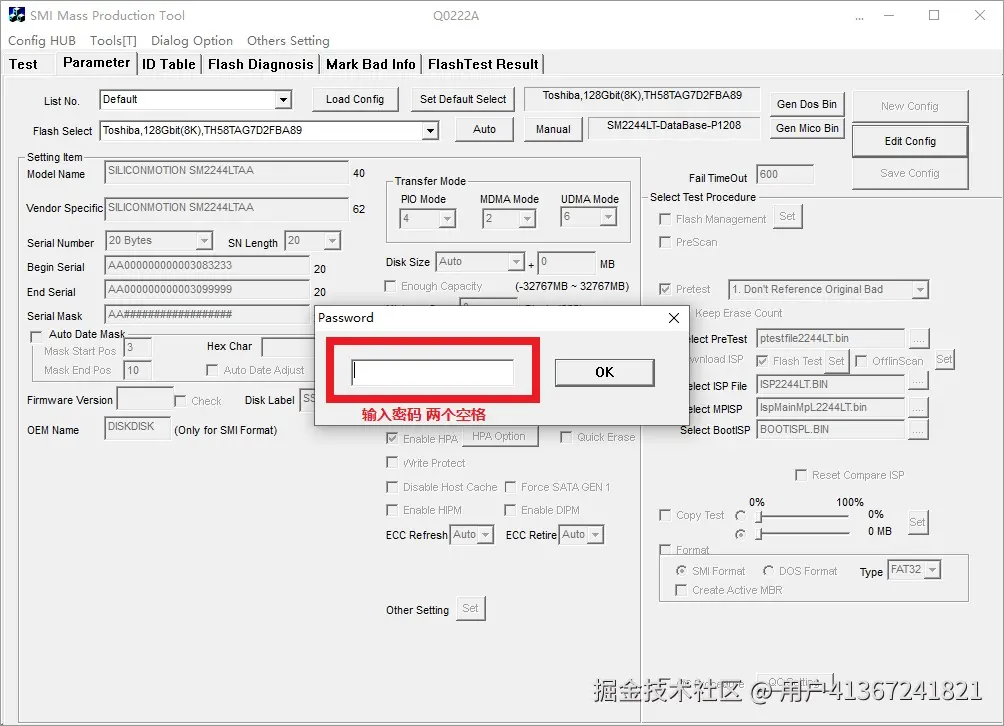The image size is (1004, 726).
Task: Toggle the Flash Management checkbox
Action: click(x=665, y=219)
